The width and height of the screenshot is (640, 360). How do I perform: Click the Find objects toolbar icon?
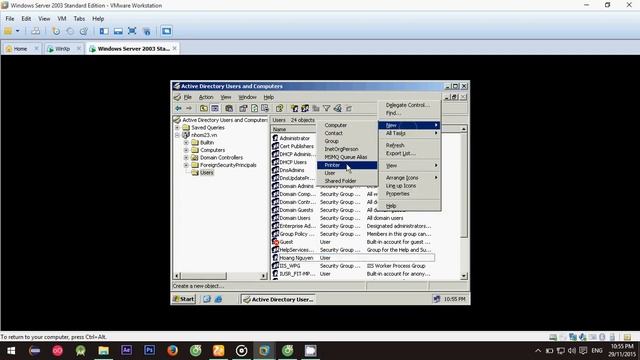coord(338,108)
